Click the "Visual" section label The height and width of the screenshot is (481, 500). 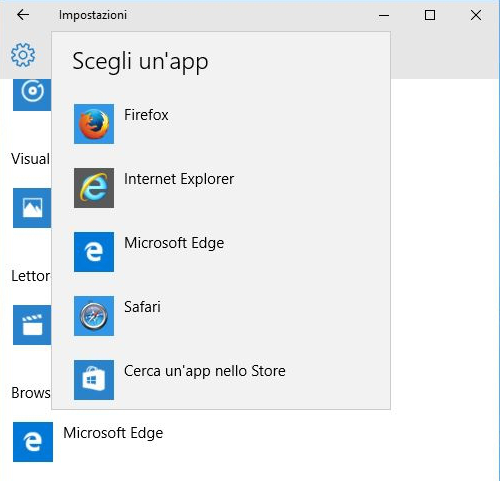(30, 159)
